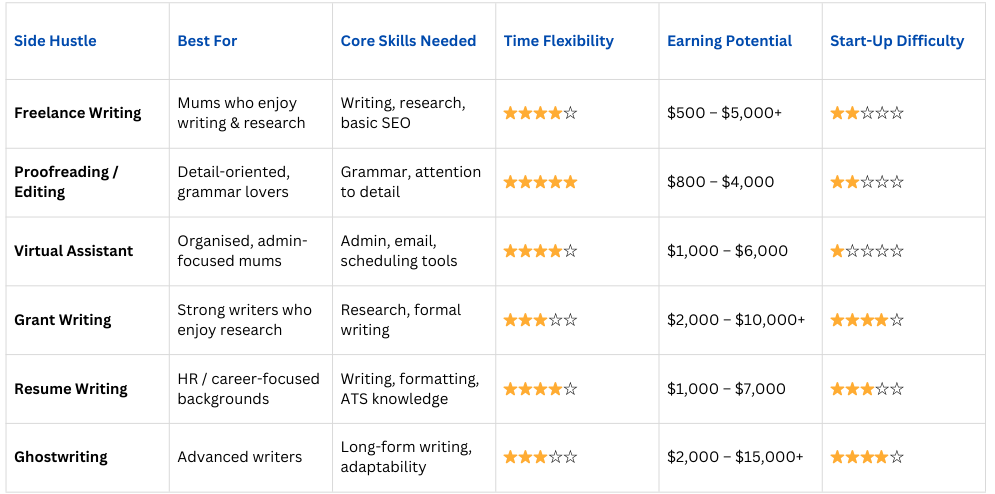The image size is (995, 494).
Task: Click Virtual Assistant start-up difficulty stars
Action: (867, 251)
